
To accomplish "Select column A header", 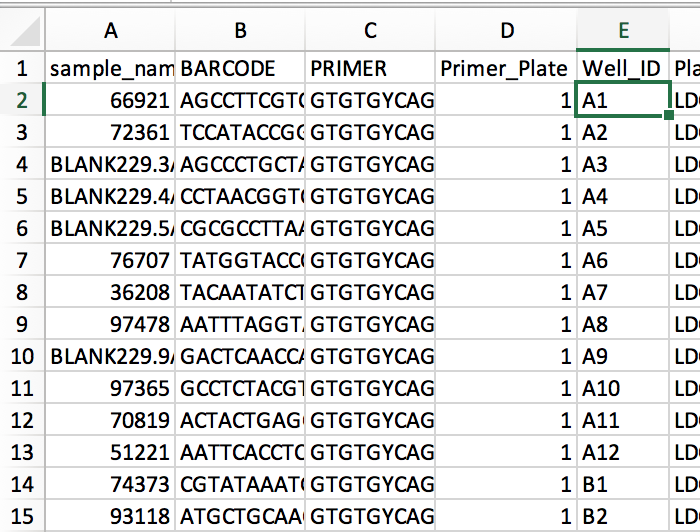I will pyautogui.click(x=110, y=30).
